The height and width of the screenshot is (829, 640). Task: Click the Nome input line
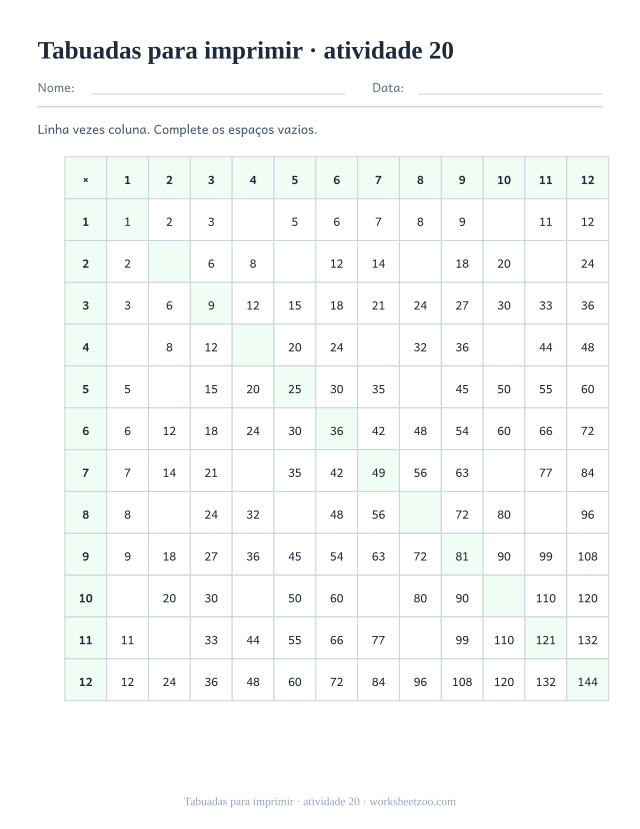(x=218, y=88)
